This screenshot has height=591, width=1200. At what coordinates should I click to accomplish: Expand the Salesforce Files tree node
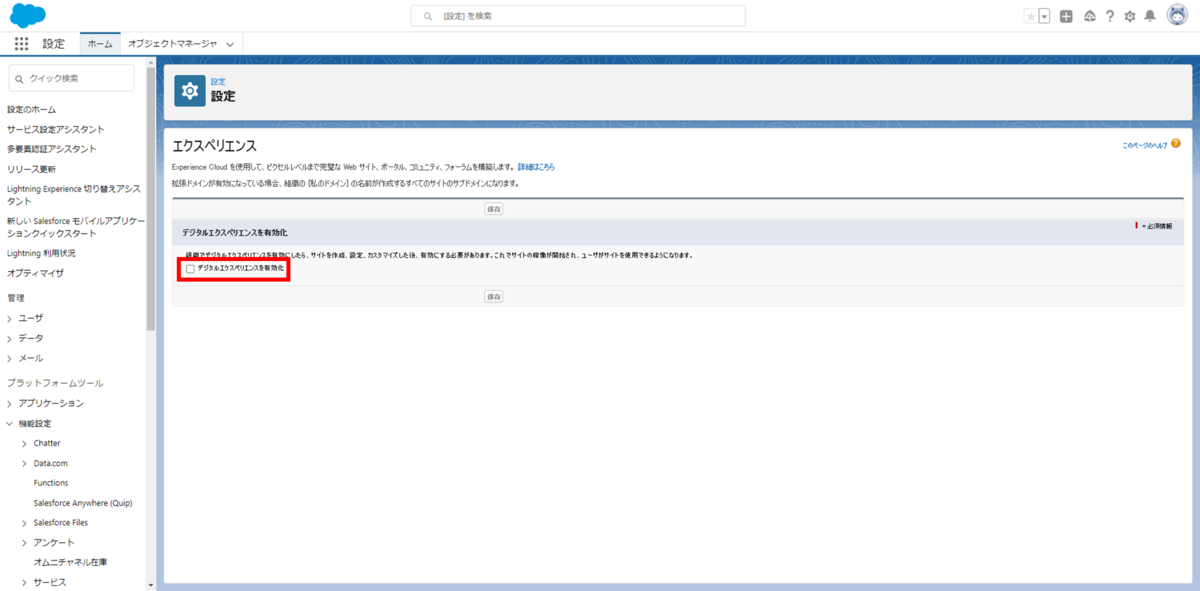pos(24,522)
